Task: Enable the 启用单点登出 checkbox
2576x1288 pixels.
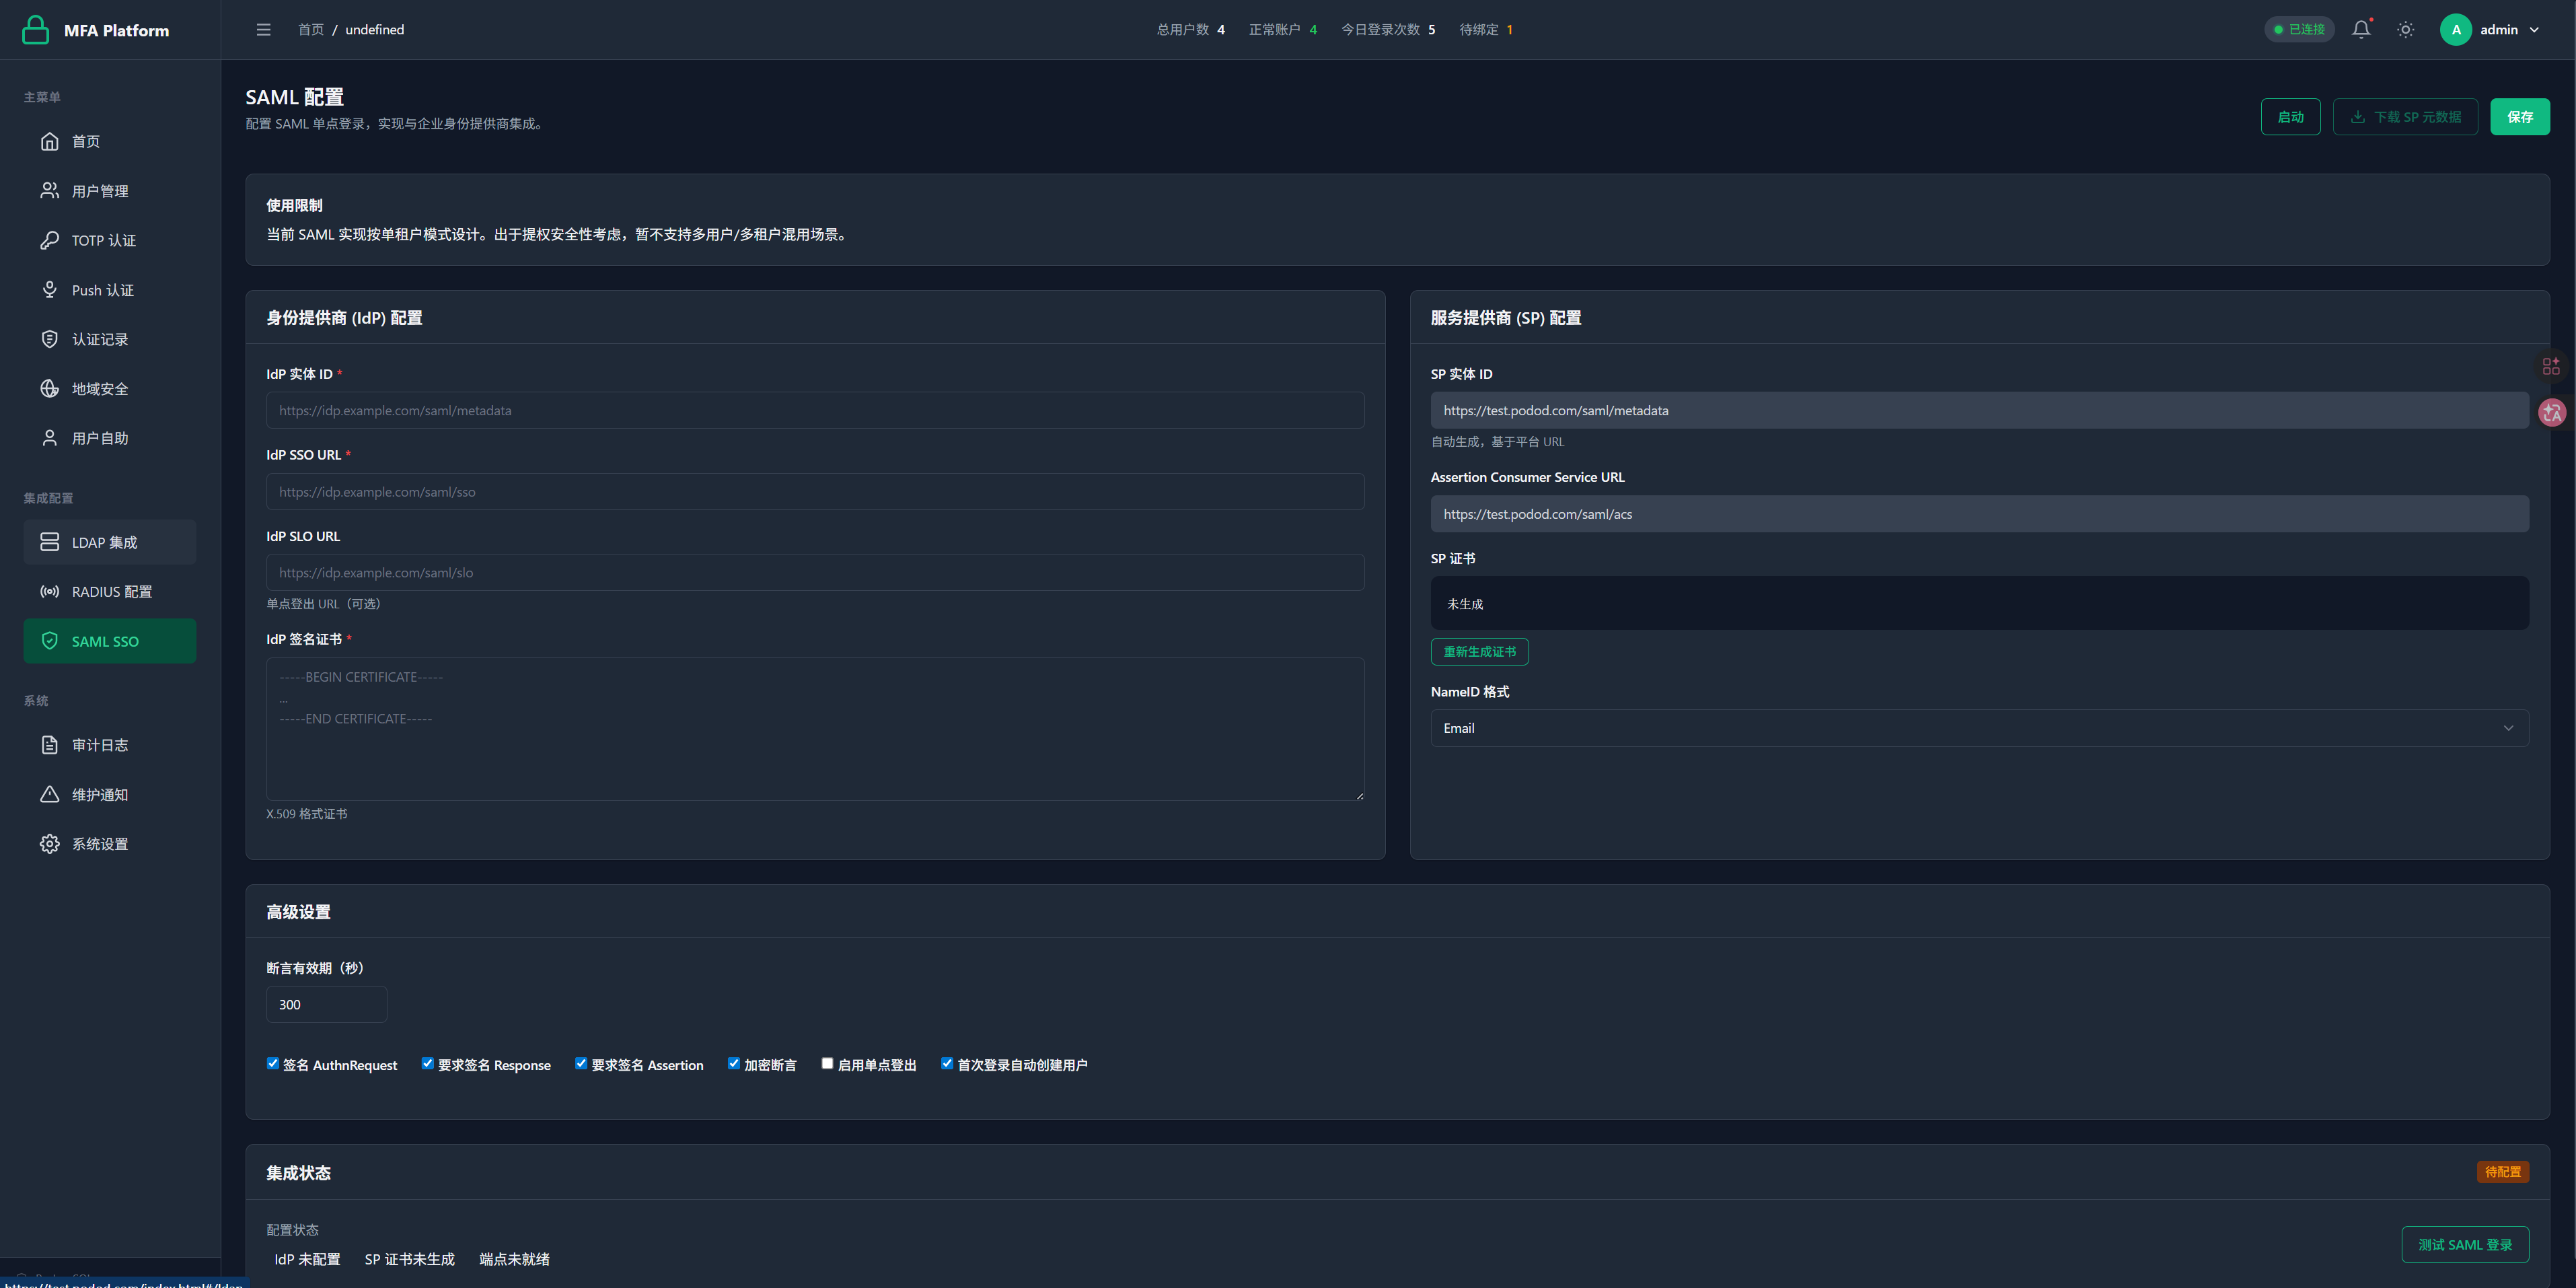Action: pos(827,1063)
